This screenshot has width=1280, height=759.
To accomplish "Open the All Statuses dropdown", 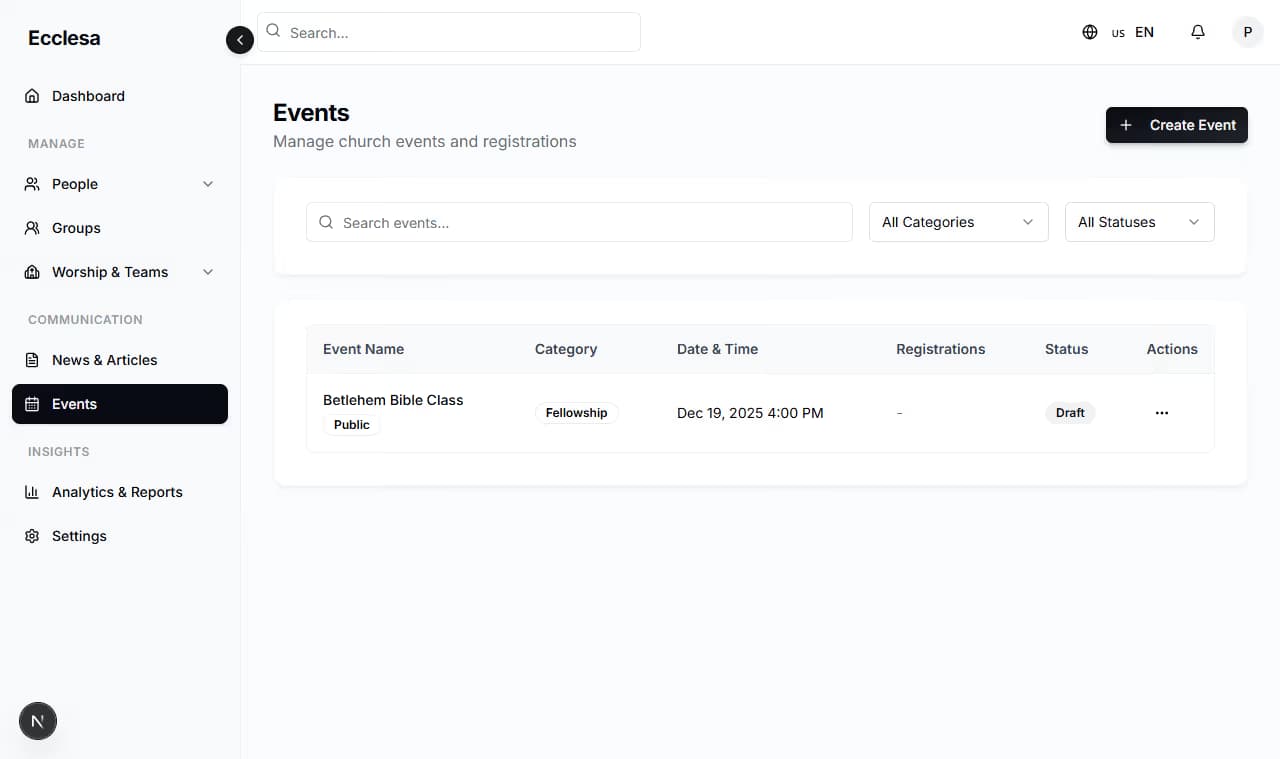I will tap(1139, 222).
